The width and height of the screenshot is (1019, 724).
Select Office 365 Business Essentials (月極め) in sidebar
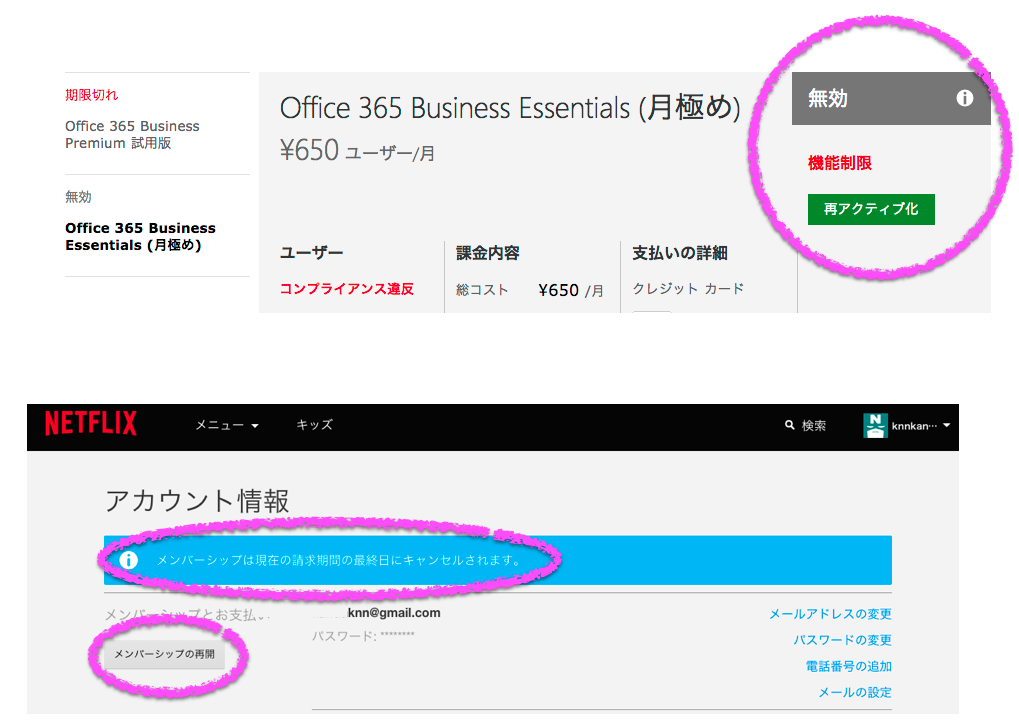click(x=140, y=237)
